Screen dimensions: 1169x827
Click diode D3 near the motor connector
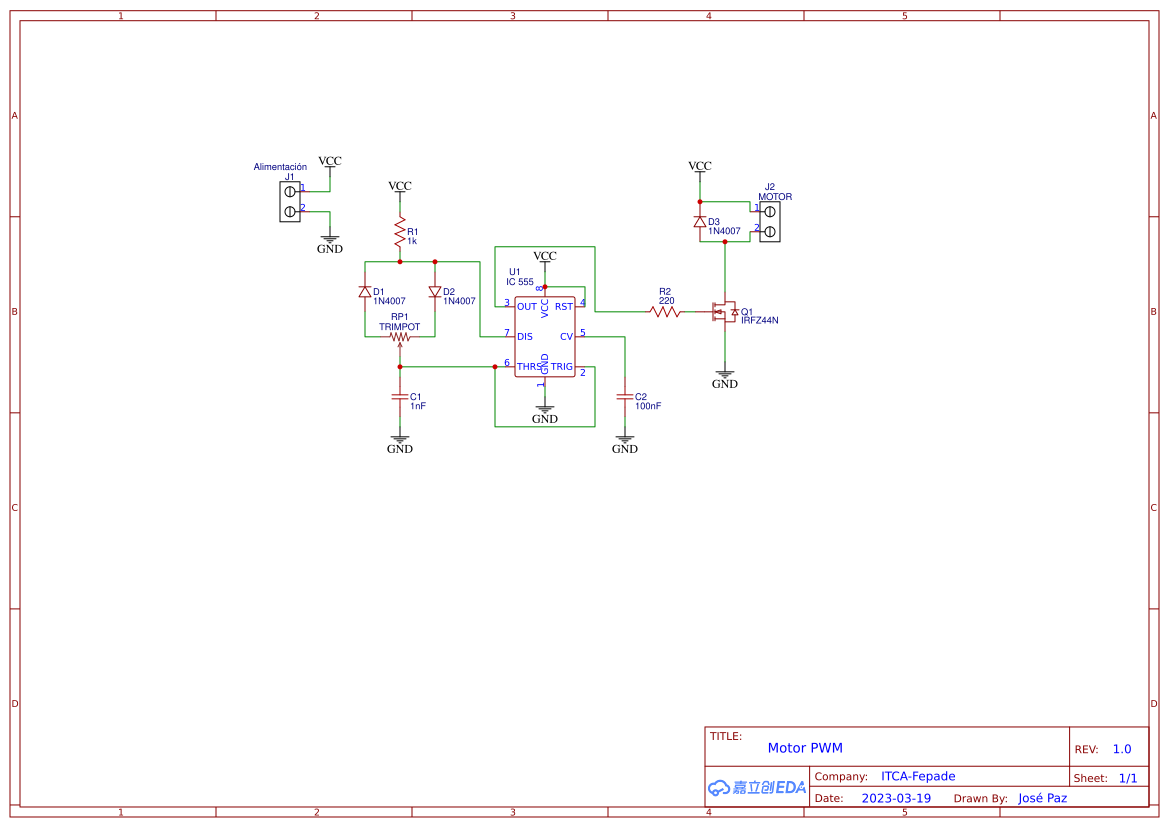click(x=700, y=220)
